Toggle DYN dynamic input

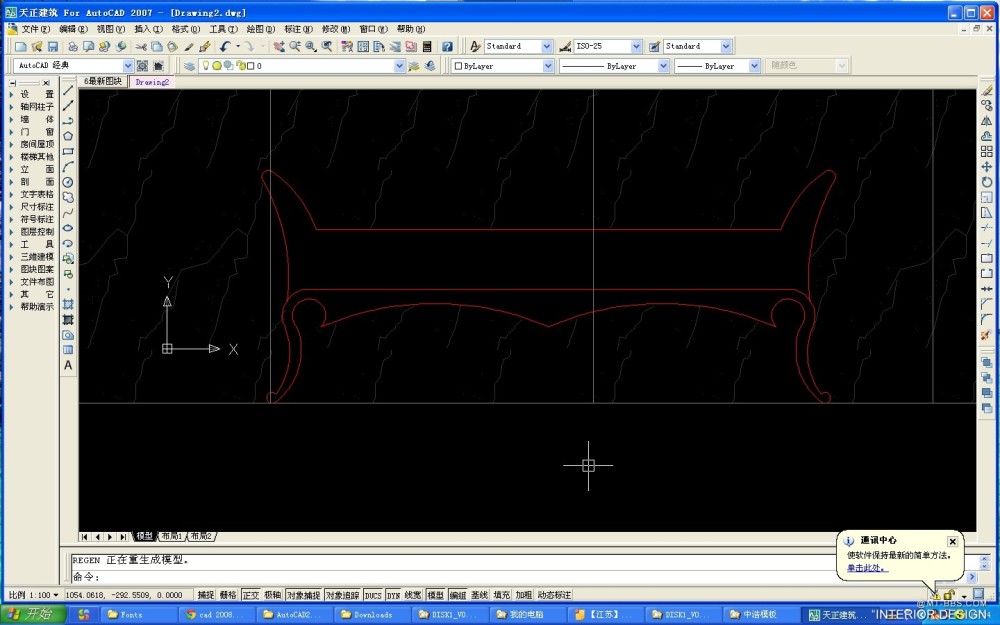(393, 595)
